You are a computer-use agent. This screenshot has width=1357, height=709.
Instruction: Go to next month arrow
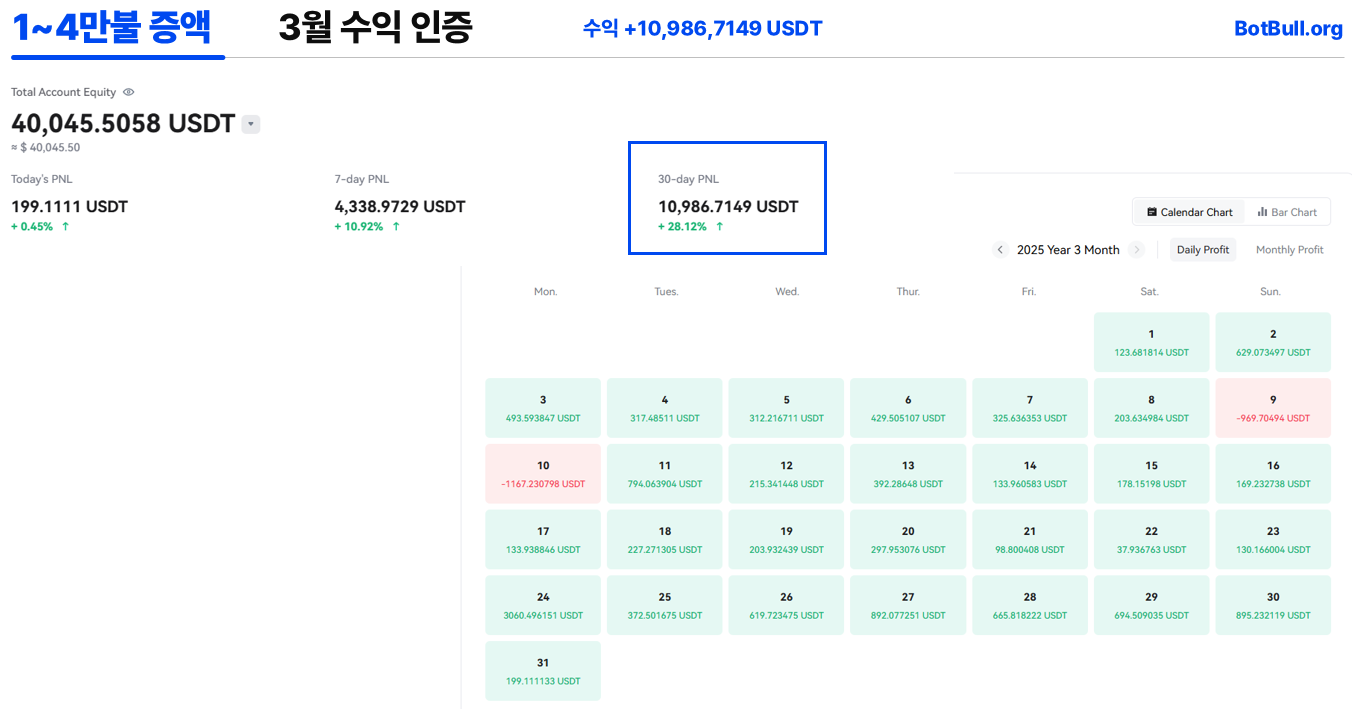[1136, 250]
